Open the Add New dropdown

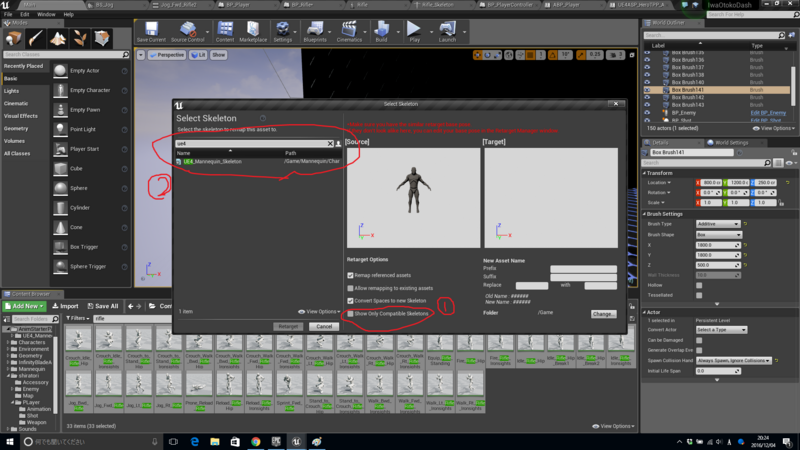[x=24, y=306]
